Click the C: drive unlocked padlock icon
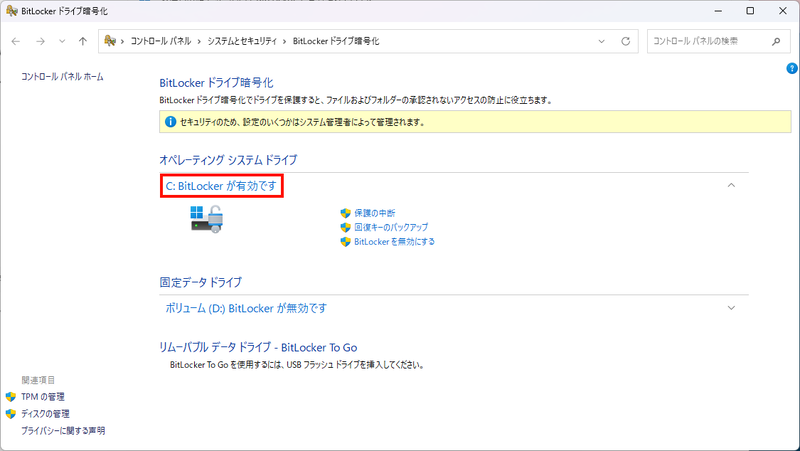 pyautogui.click(x=207, y=219)
